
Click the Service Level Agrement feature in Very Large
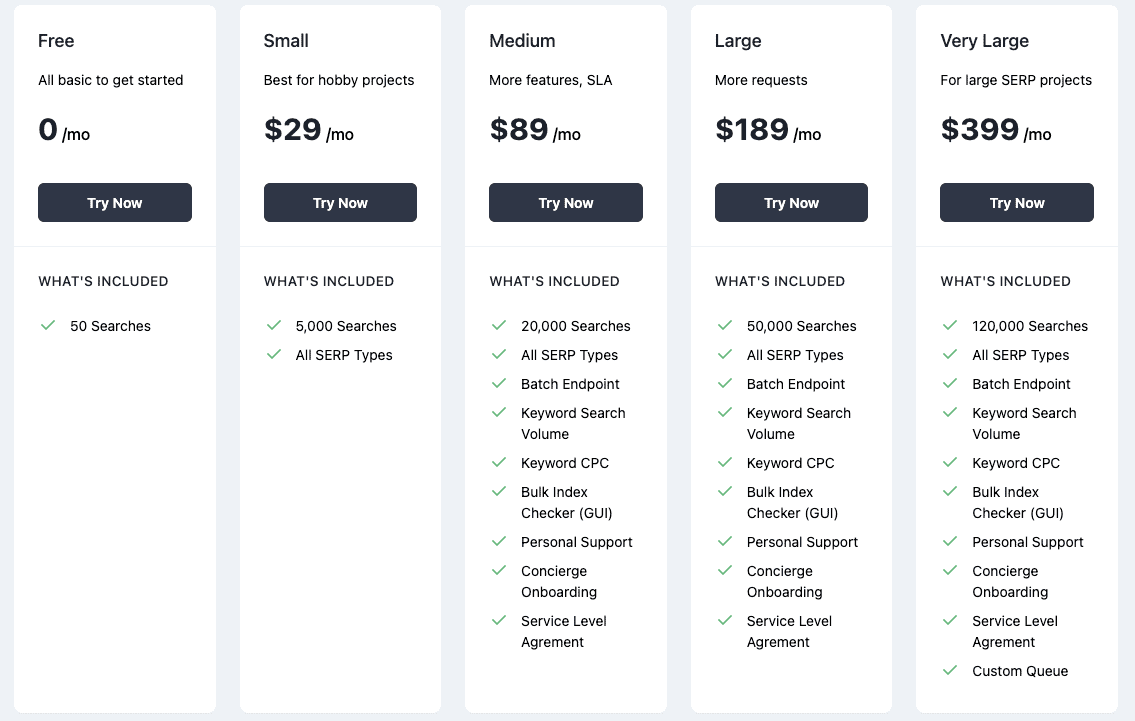(1014, 631)
